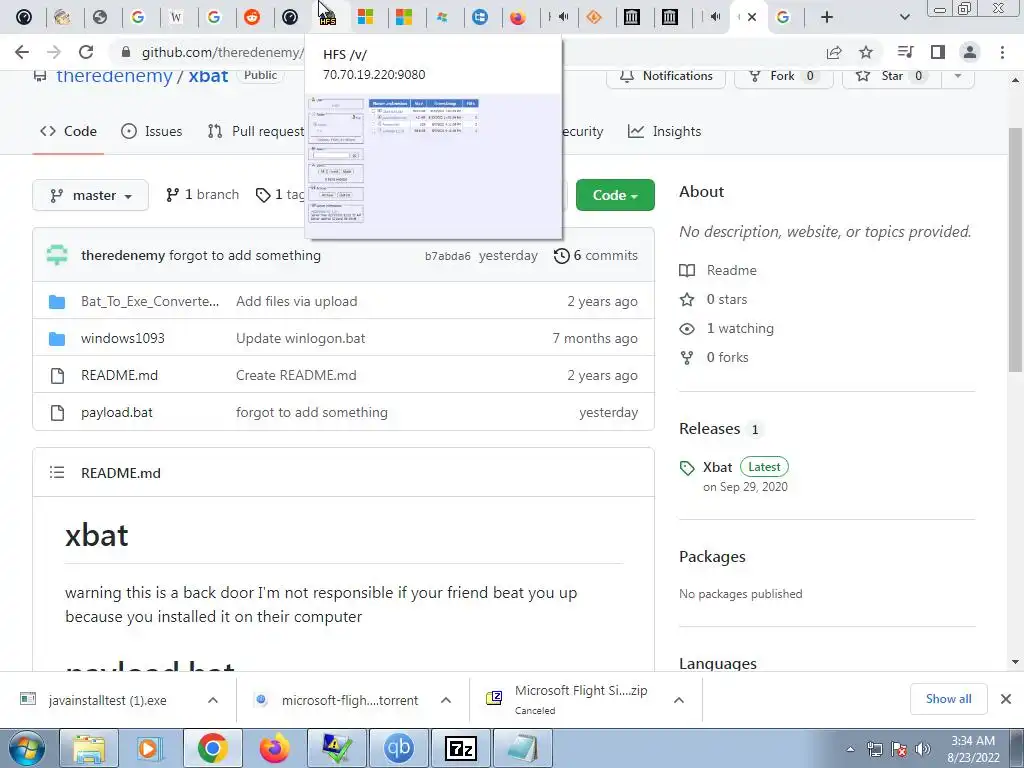Screen dimensions: 1024x768
Task: Open the Xbat Latest release
Action: click(718, 467)
